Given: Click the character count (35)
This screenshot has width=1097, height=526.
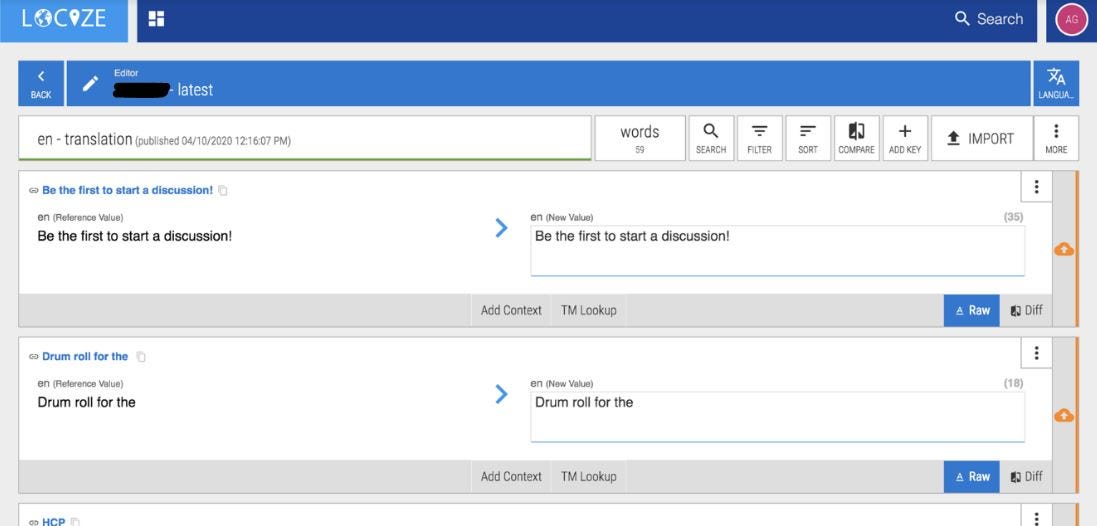Looking at the screenshot, I should click(1013, 217).
